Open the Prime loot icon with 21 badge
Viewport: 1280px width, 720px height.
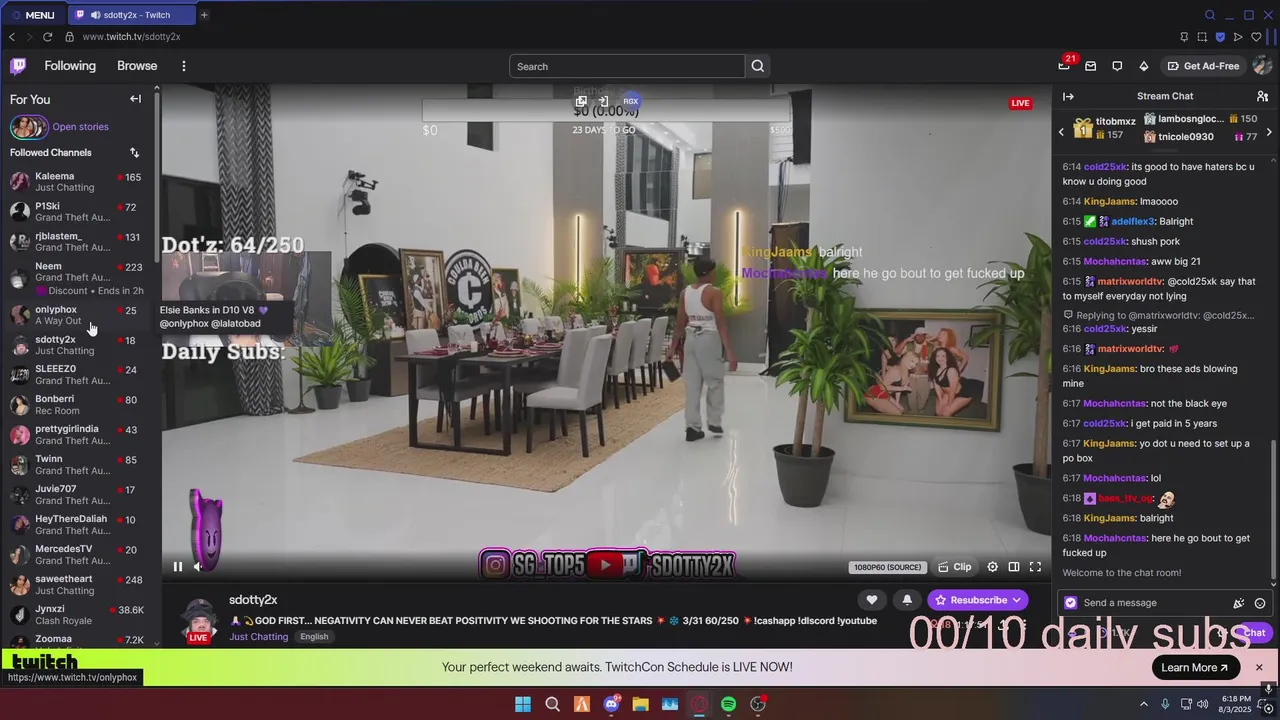1064,66
